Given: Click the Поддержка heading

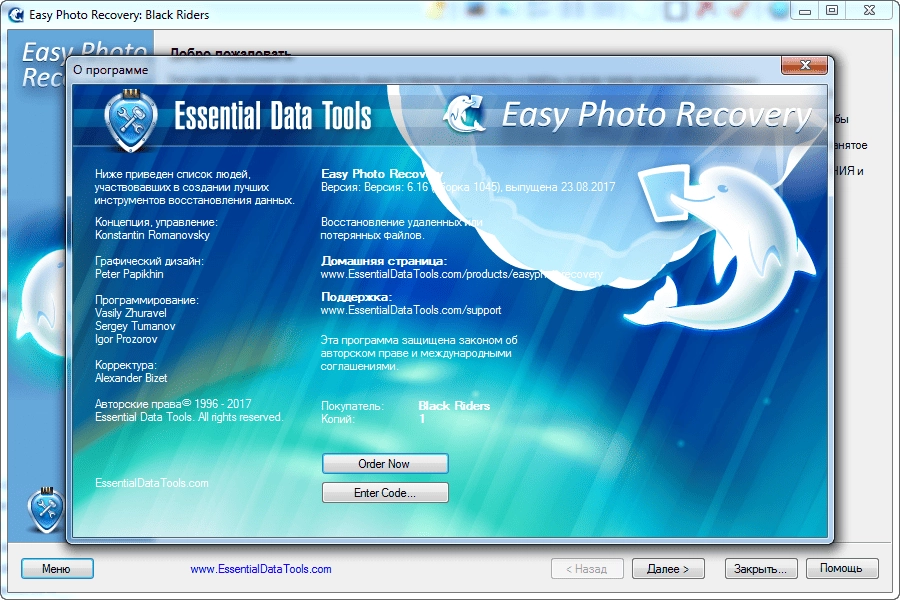Looking at the screenshot, I should click(x=356, y=297).
